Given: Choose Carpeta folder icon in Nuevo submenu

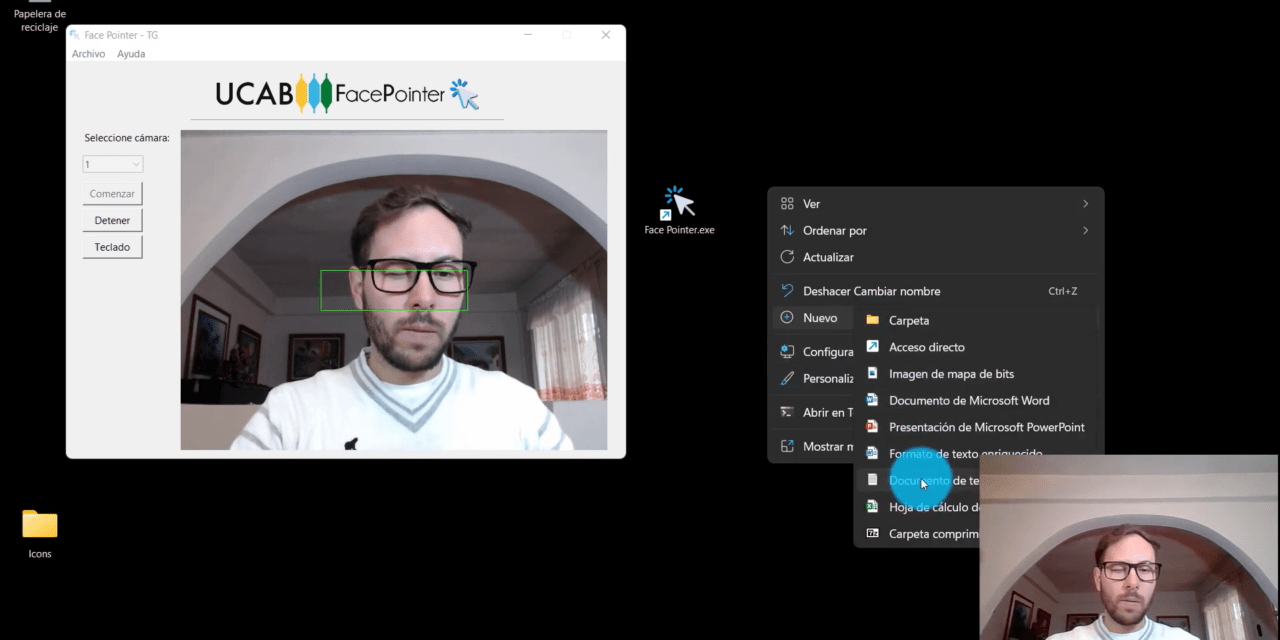Looking at the screenshot, I should pos(872,320).
